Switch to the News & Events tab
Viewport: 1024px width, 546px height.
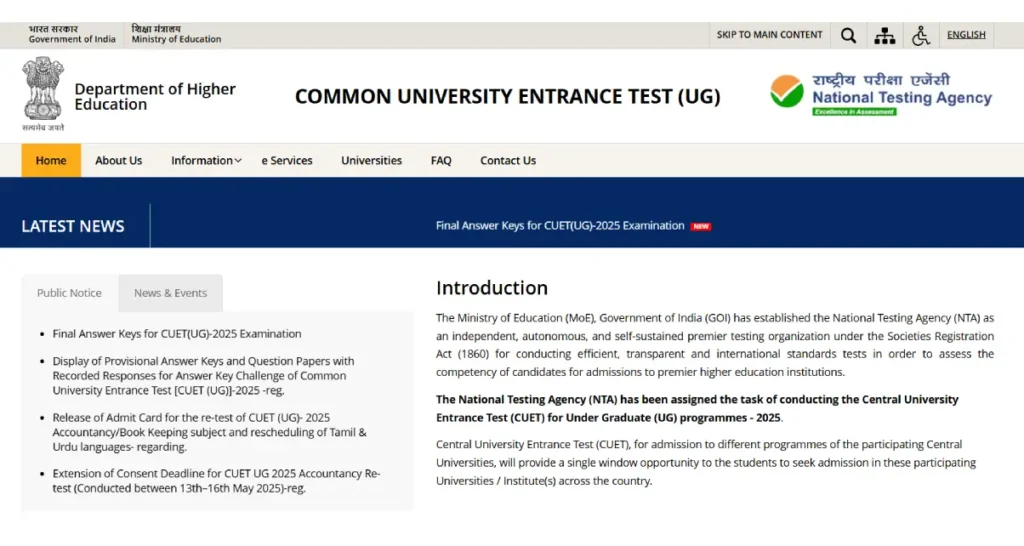170,293
